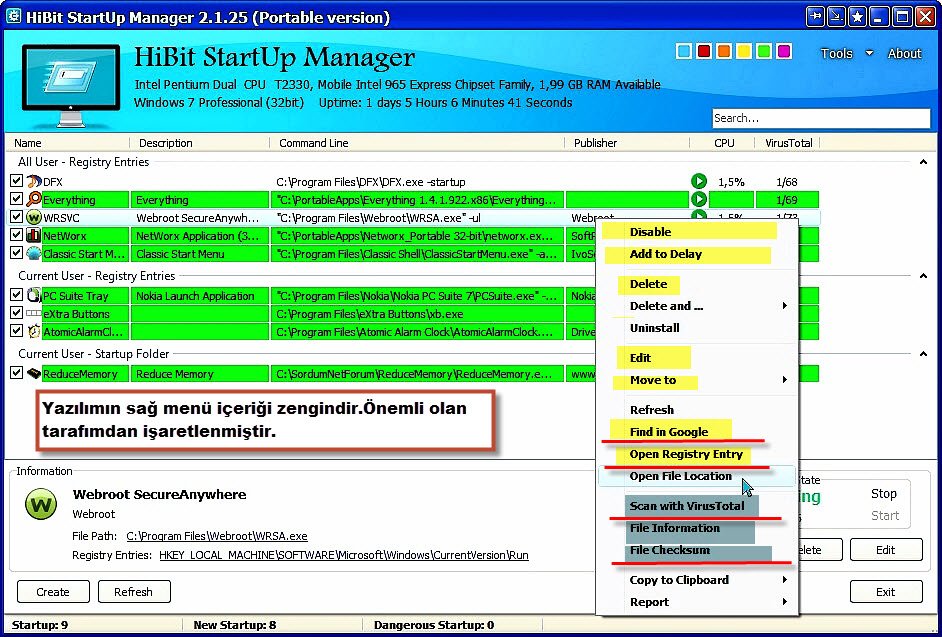The height and width of the screenshot is (637, 942).
Task: Click the Create button
Action: 53,592
